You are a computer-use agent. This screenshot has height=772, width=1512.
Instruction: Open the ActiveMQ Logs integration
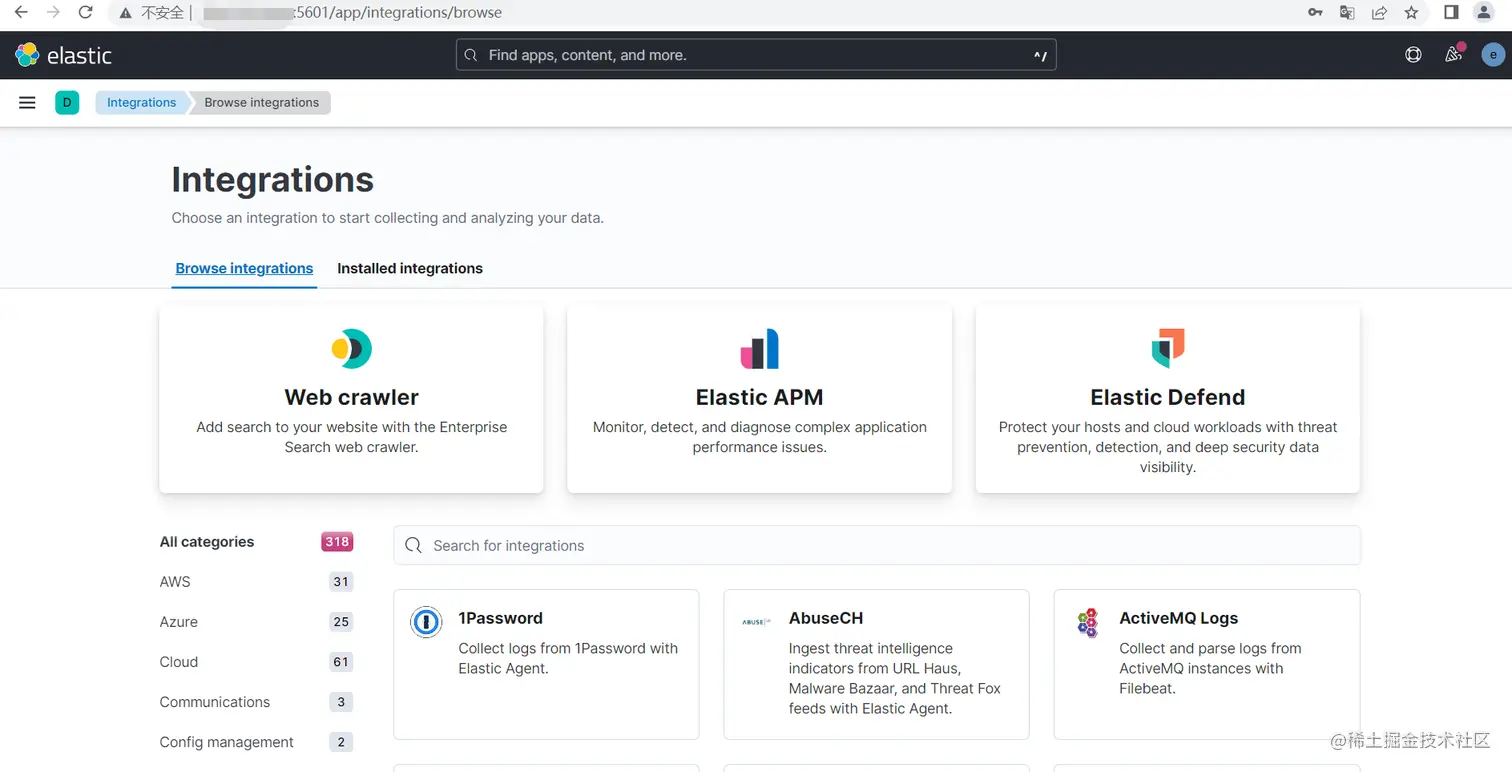click(1178, 618)
